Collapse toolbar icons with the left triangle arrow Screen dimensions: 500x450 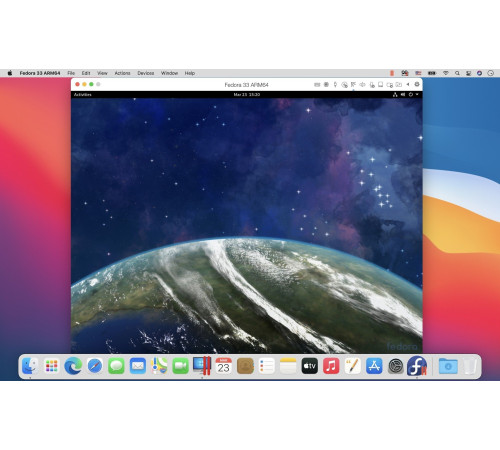click(408, 84)
